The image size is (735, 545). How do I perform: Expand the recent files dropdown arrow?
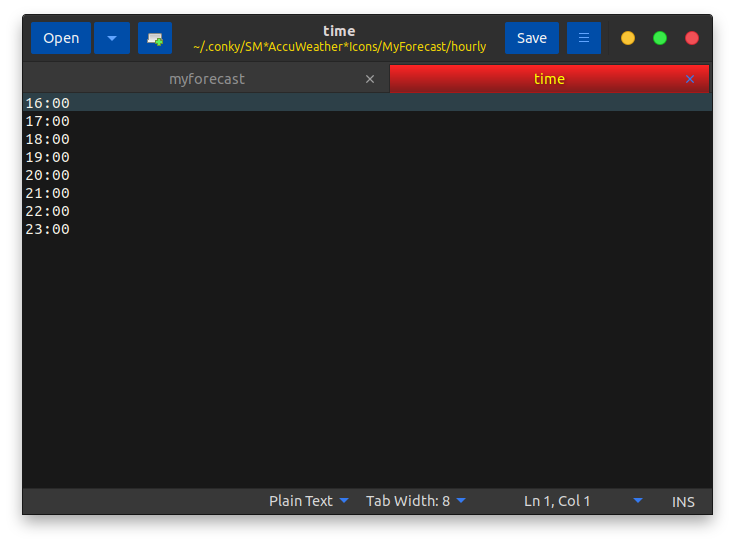tap(112, 38)
